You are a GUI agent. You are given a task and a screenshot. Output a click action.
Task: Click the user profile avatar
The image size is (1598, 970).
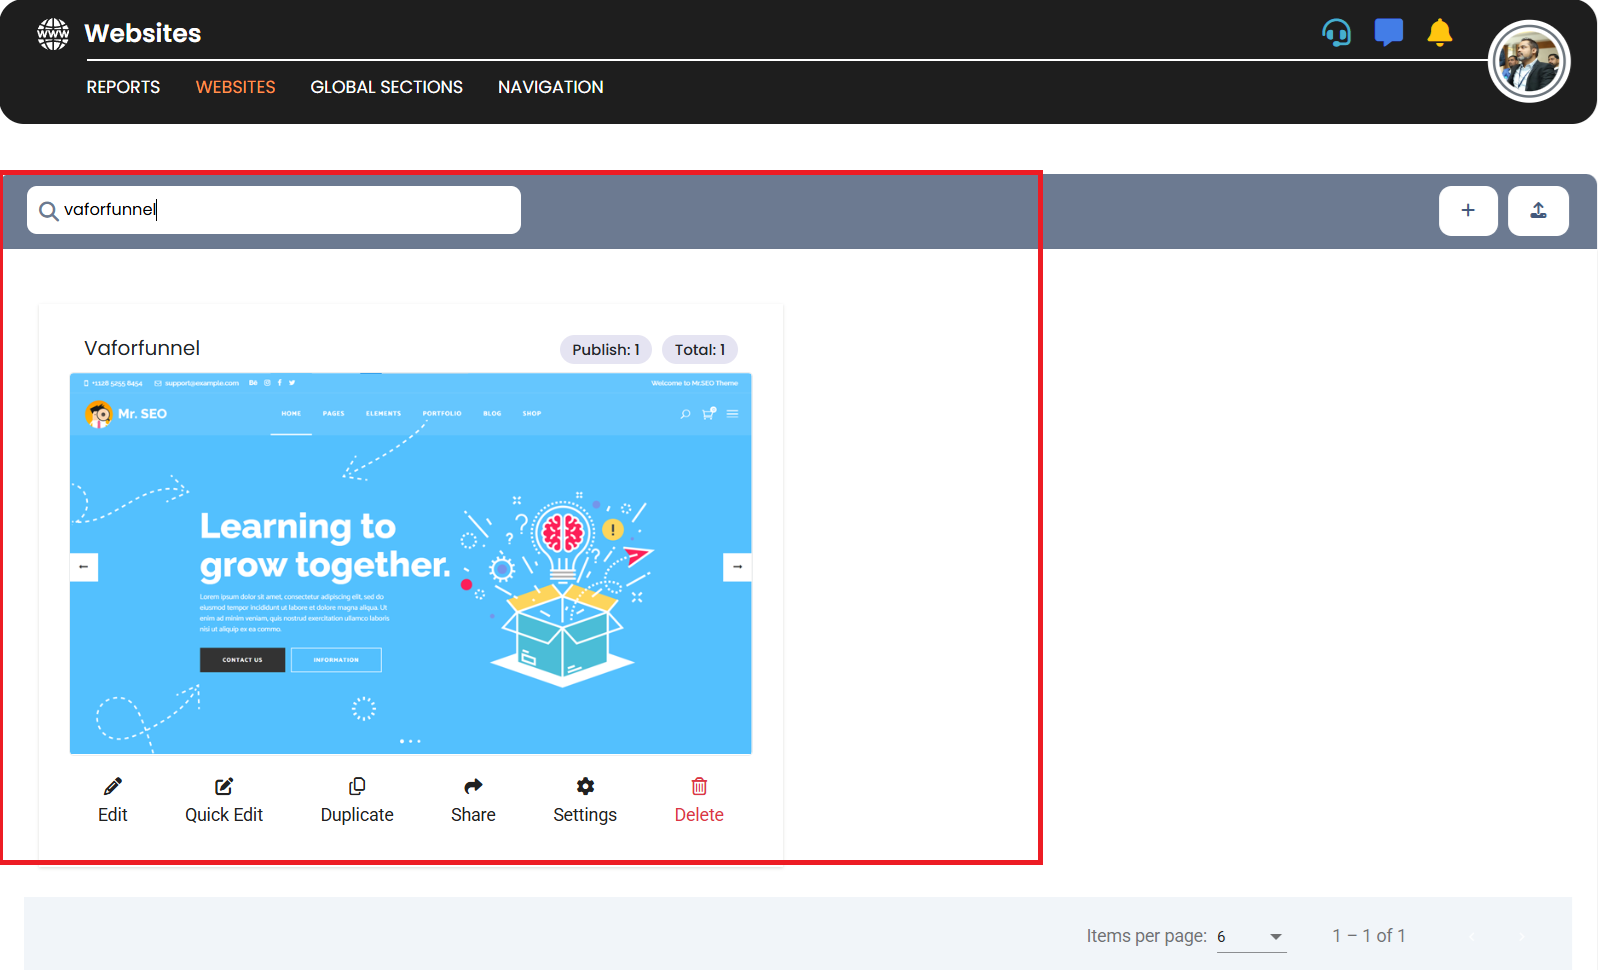coord(1528,62)
